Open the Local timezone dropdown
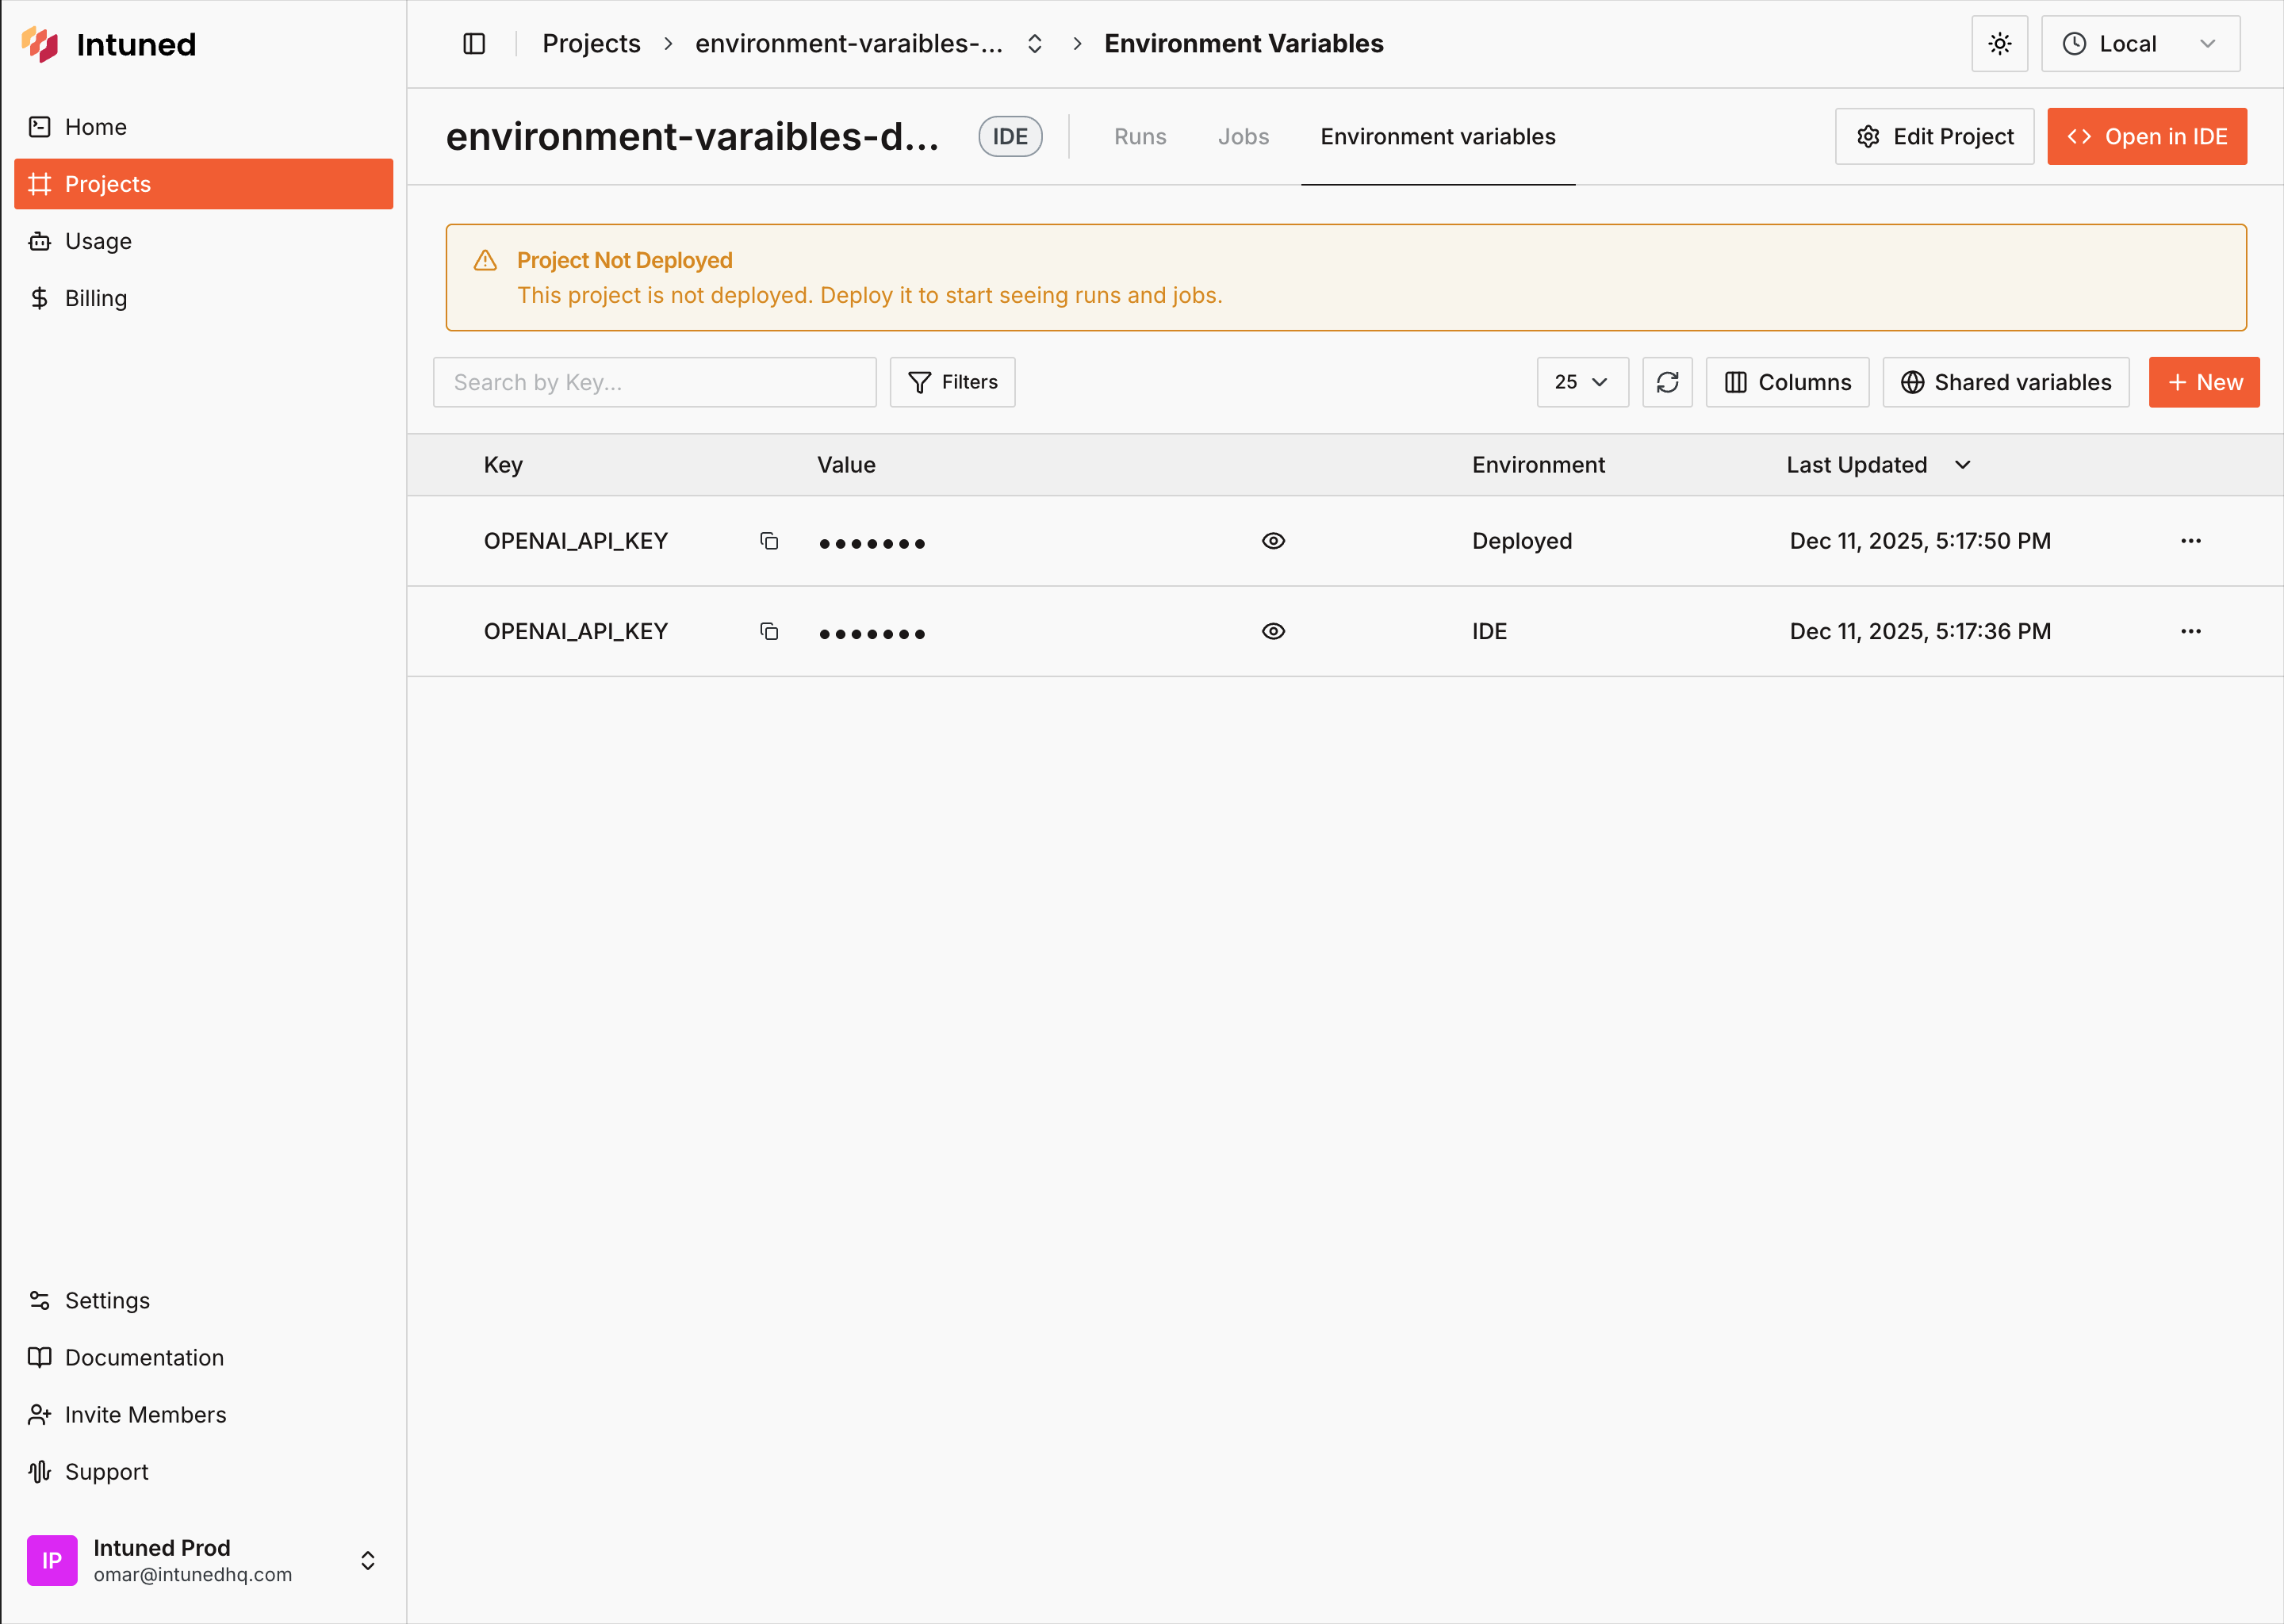The image size is (2284, 1624). (2140, 43)
